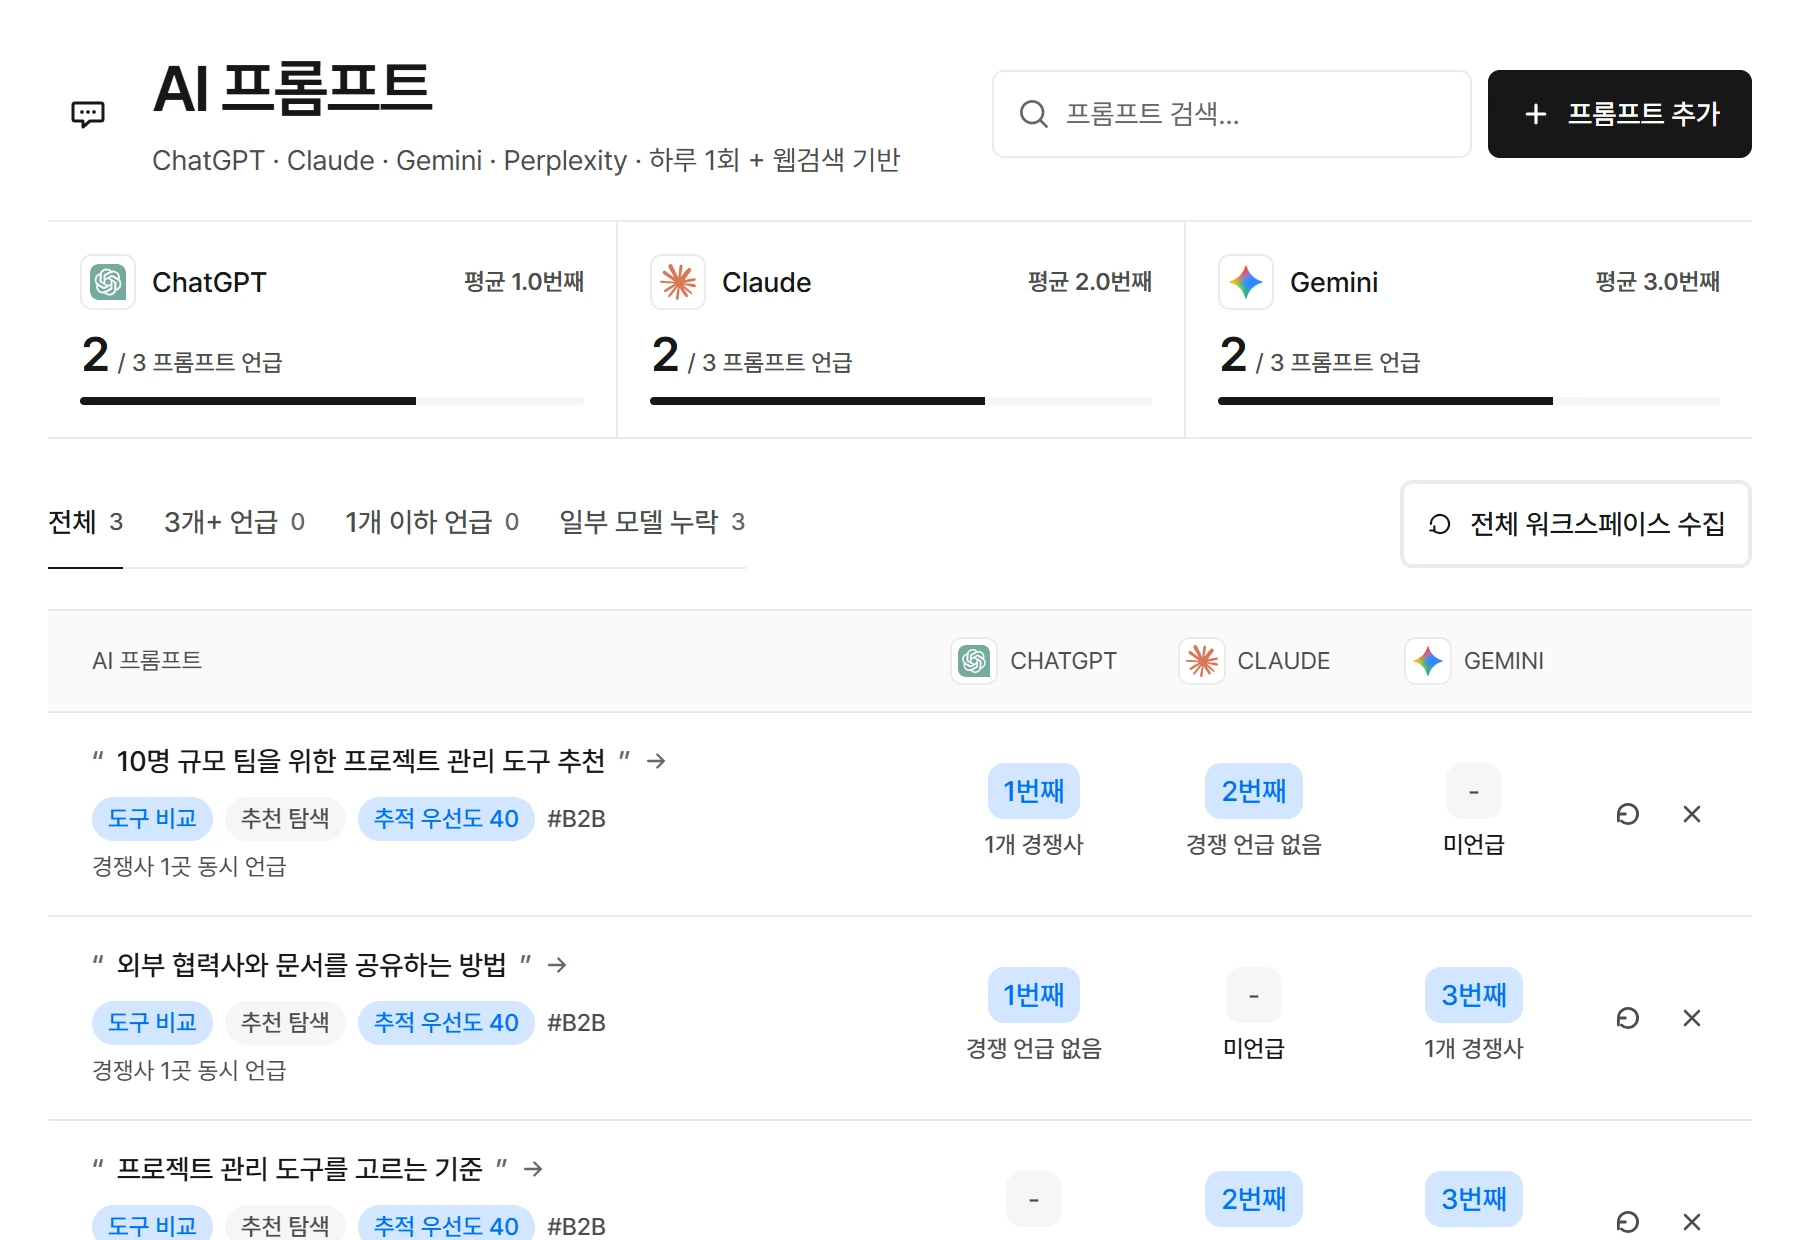Viewport: 1800px width, 1240px height.
Task: Click the search magnifier icon
Action: point(1033,114)
